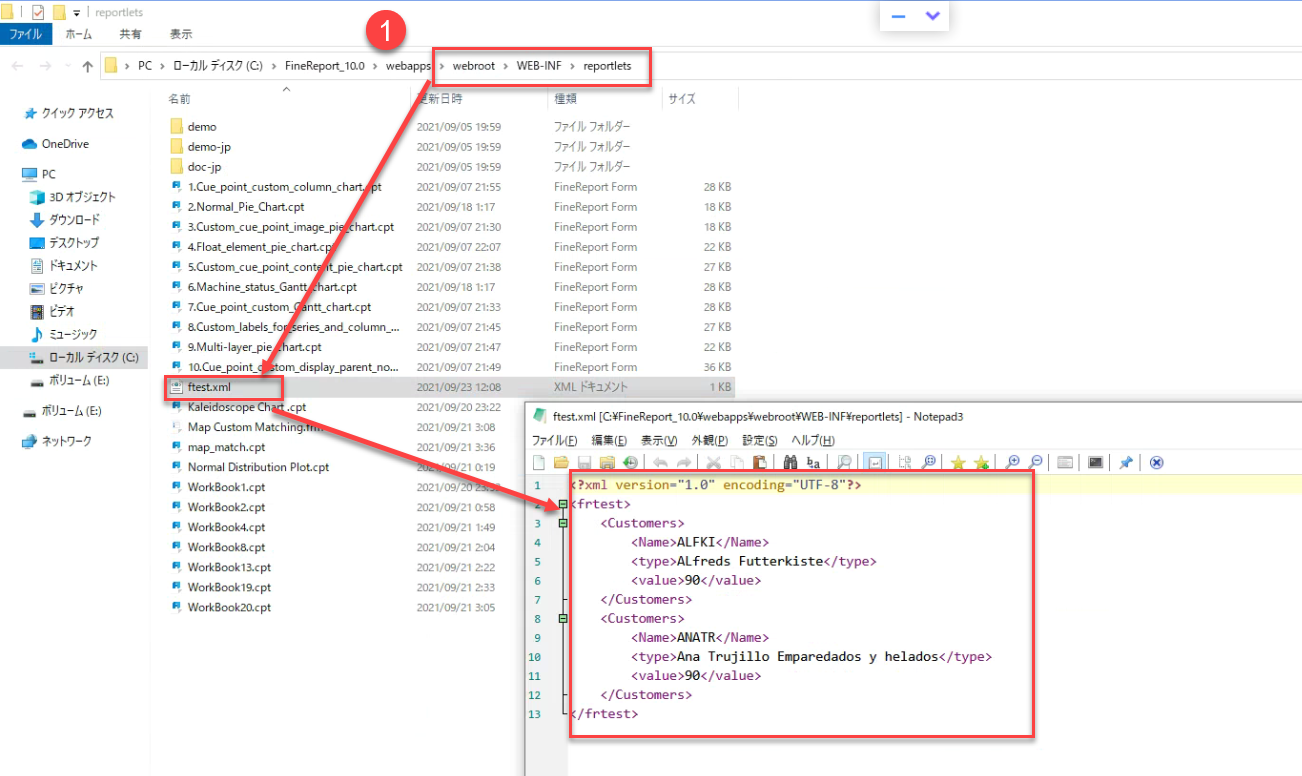The height and width of the screenshot is (776, 1302).
Task: Save the document with the Save icon
Action: click(584, 462)
